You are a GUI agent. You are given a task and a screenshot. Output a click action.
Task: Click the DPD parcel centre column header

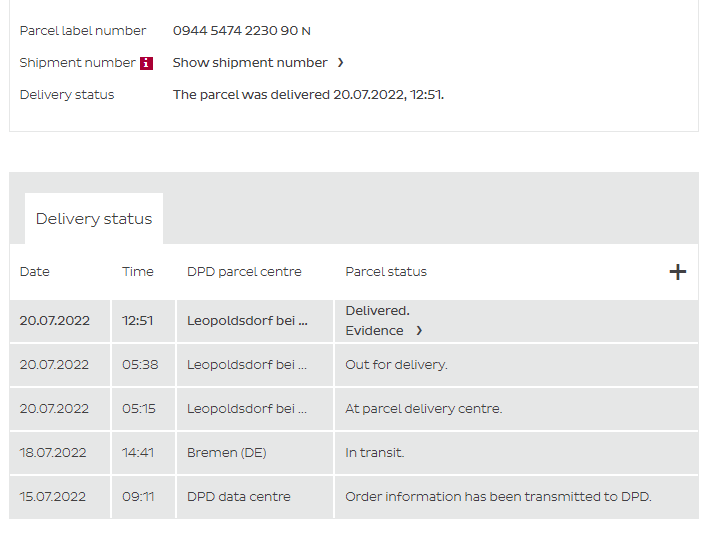[x=244, y=272]
